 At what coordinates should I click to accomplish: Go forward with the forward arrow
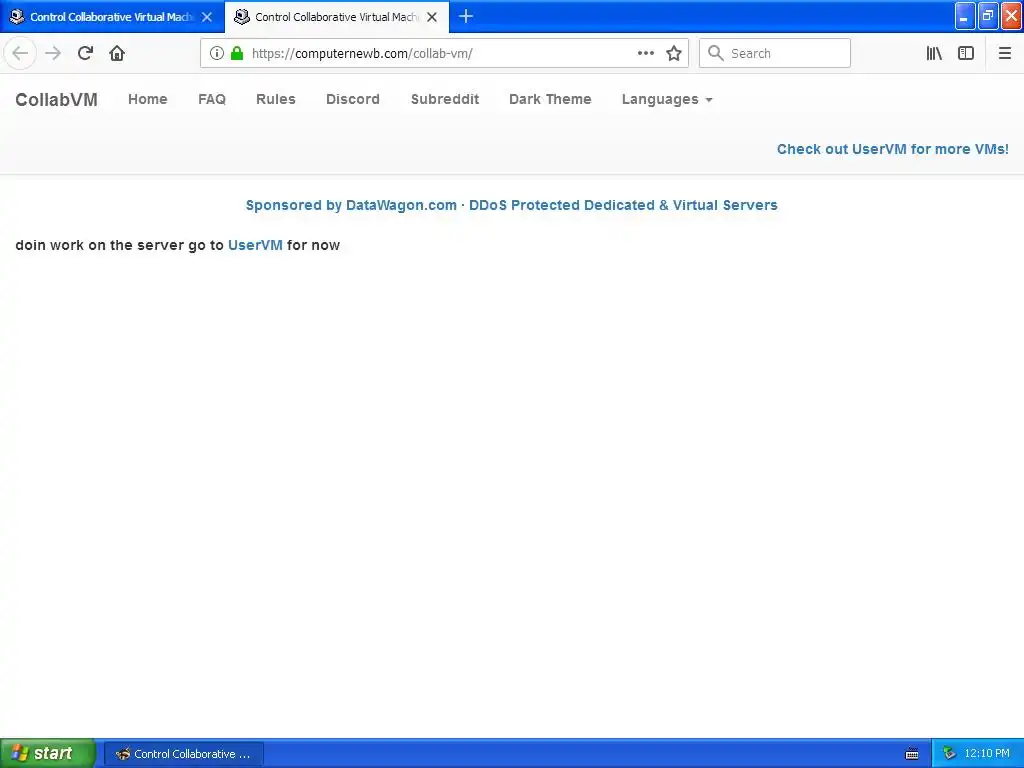point(53,53)
